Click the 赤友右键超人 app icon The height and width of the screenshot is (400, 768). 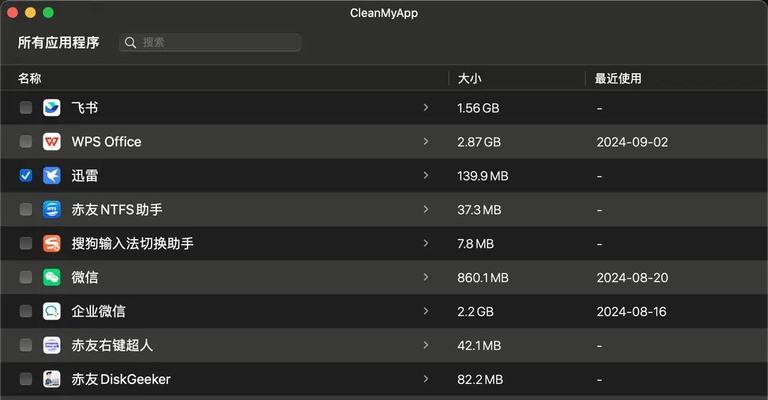[x=51, y=345]
